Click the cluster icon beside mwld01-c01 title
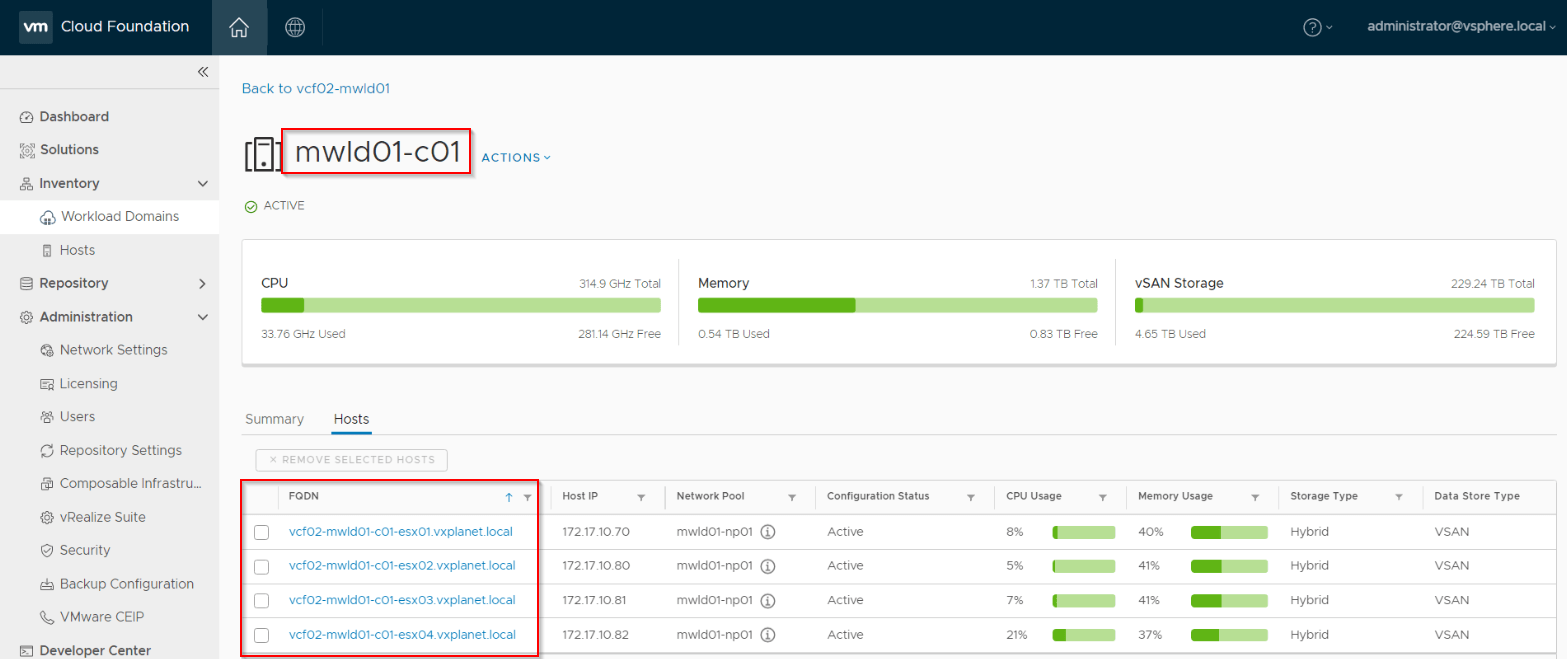 tap(262, 154)
